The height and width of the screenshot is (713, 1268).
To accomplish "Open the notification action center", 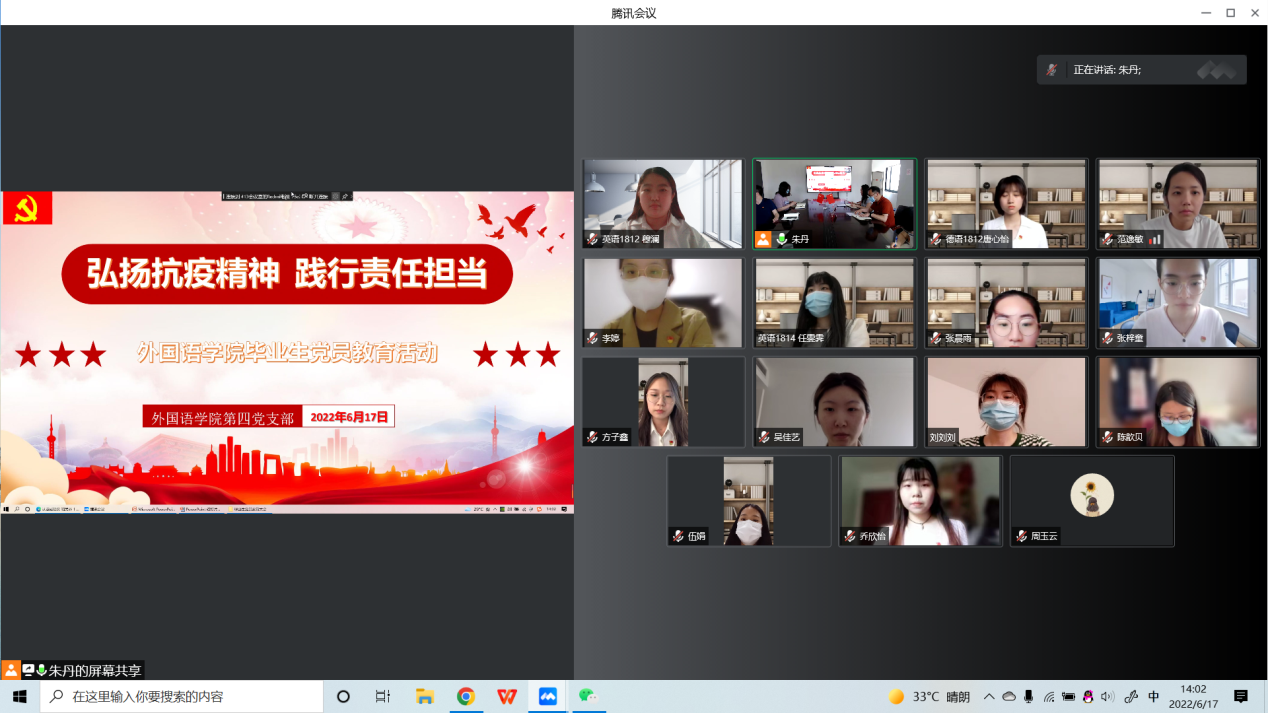I will pyautogui.click(x=1241, y=697).
